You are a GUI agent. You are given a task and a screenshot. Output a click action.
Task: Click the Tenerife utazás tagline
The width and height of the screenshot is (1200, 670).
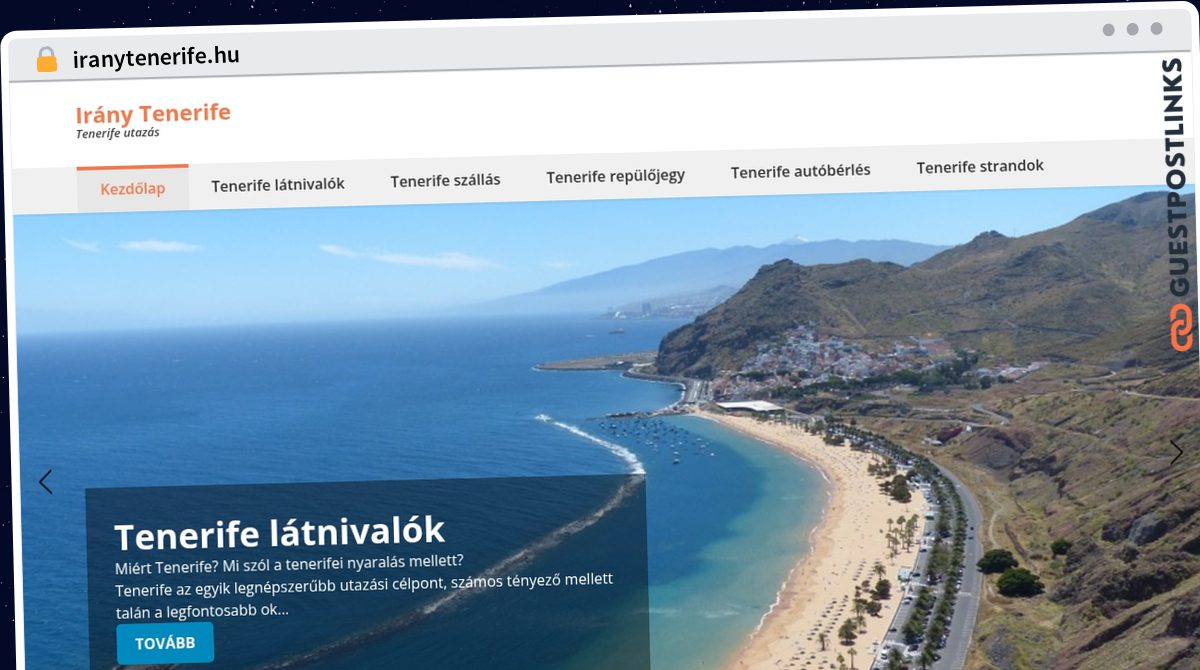click(118, 133)
